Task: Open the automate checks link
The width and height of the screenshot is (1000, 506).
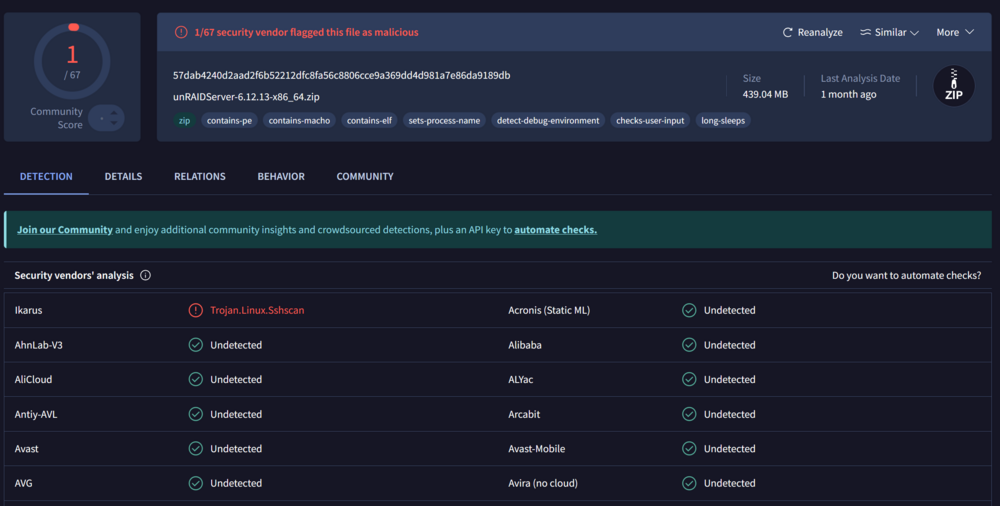Action: 555,230
